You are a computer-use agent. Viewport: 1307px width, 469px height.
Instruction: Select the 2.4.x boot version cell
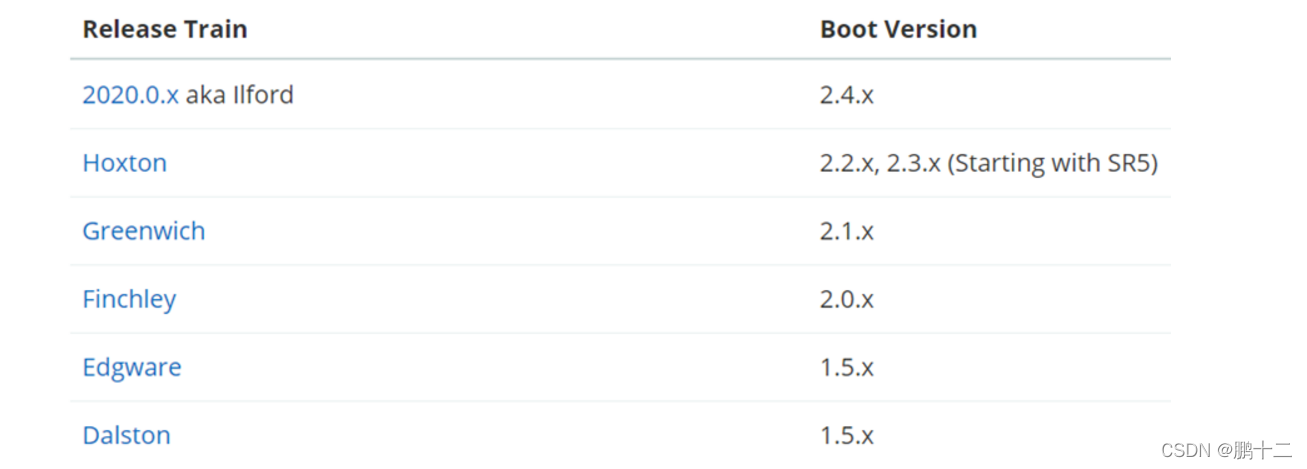[847, 95]
